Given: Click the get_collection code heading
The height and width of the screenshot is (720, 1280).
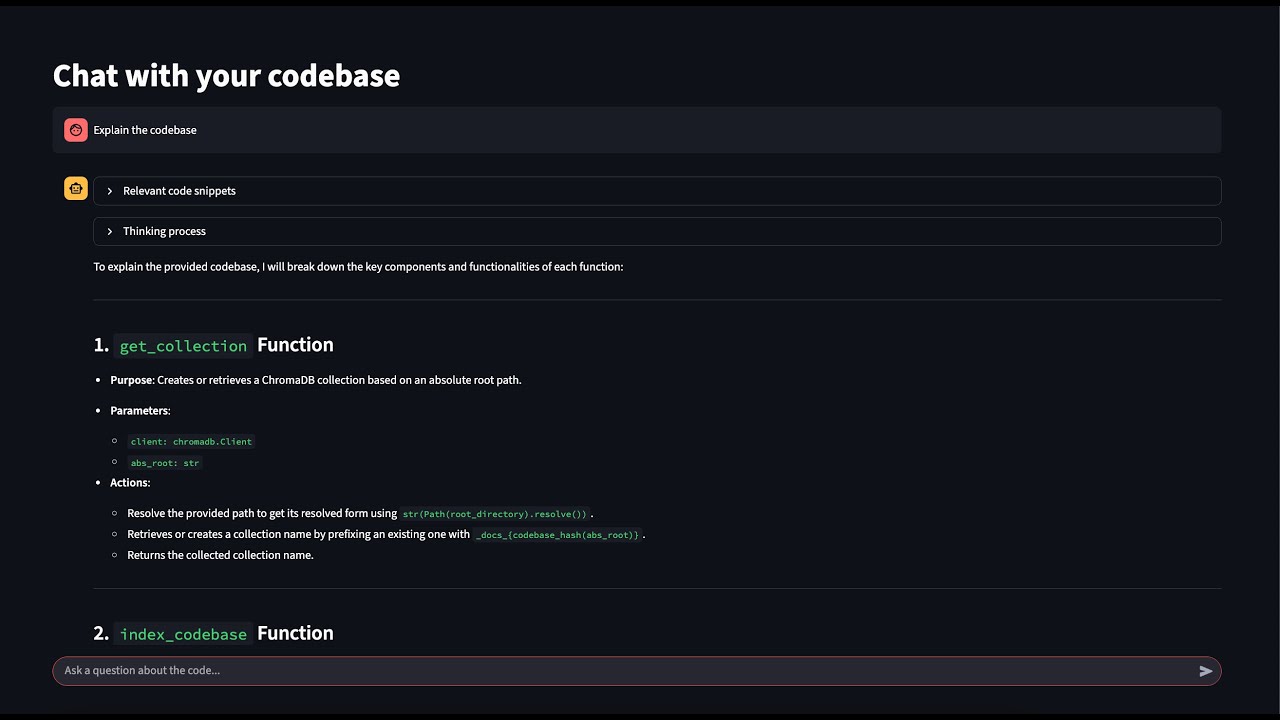Looking at the screenshot, I should click(x=183, y=346).
